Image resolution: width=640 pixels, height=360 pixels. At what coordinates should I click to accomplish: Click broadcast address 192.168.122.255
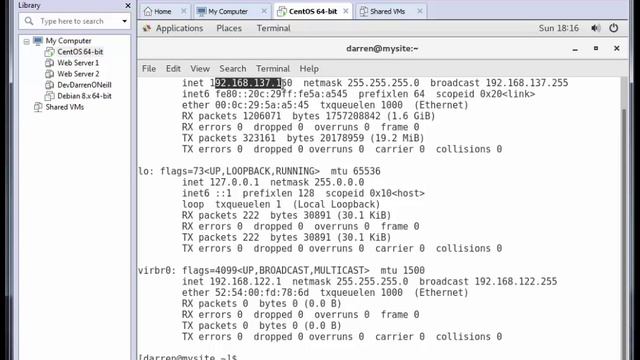click(x=516, y=281)
